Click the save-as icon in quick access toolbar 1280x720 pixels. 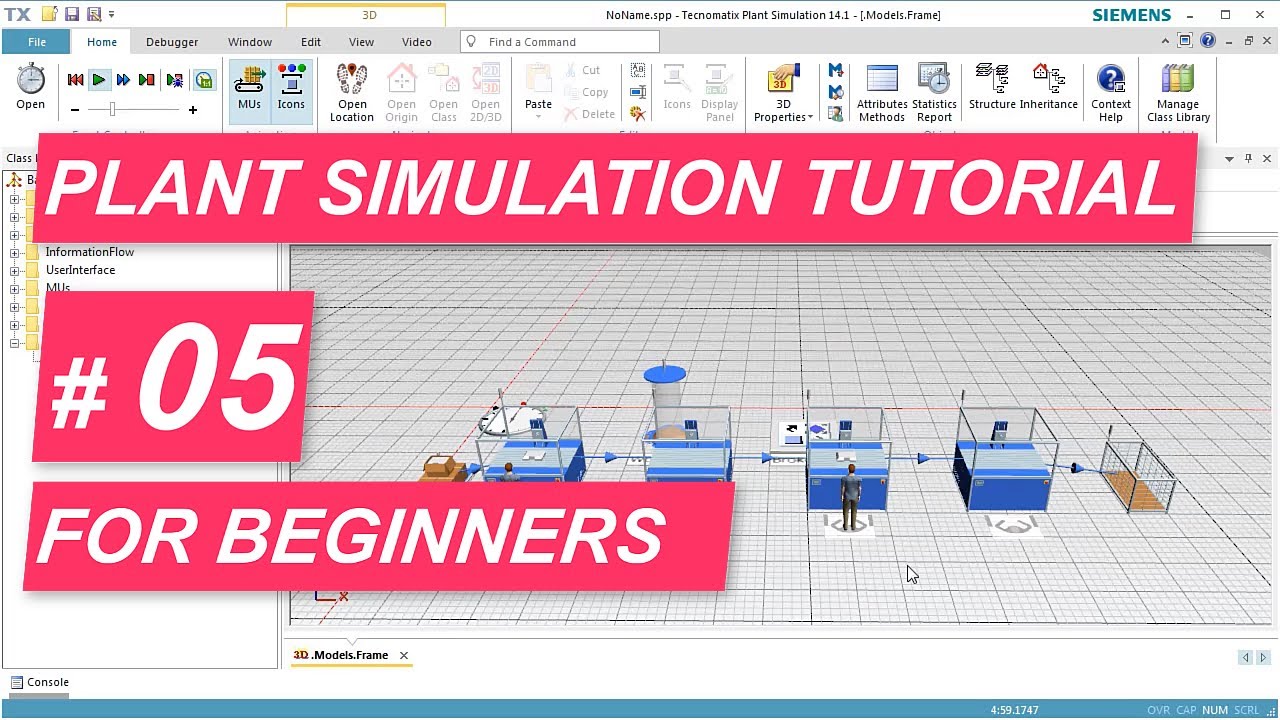coord(93,14)
